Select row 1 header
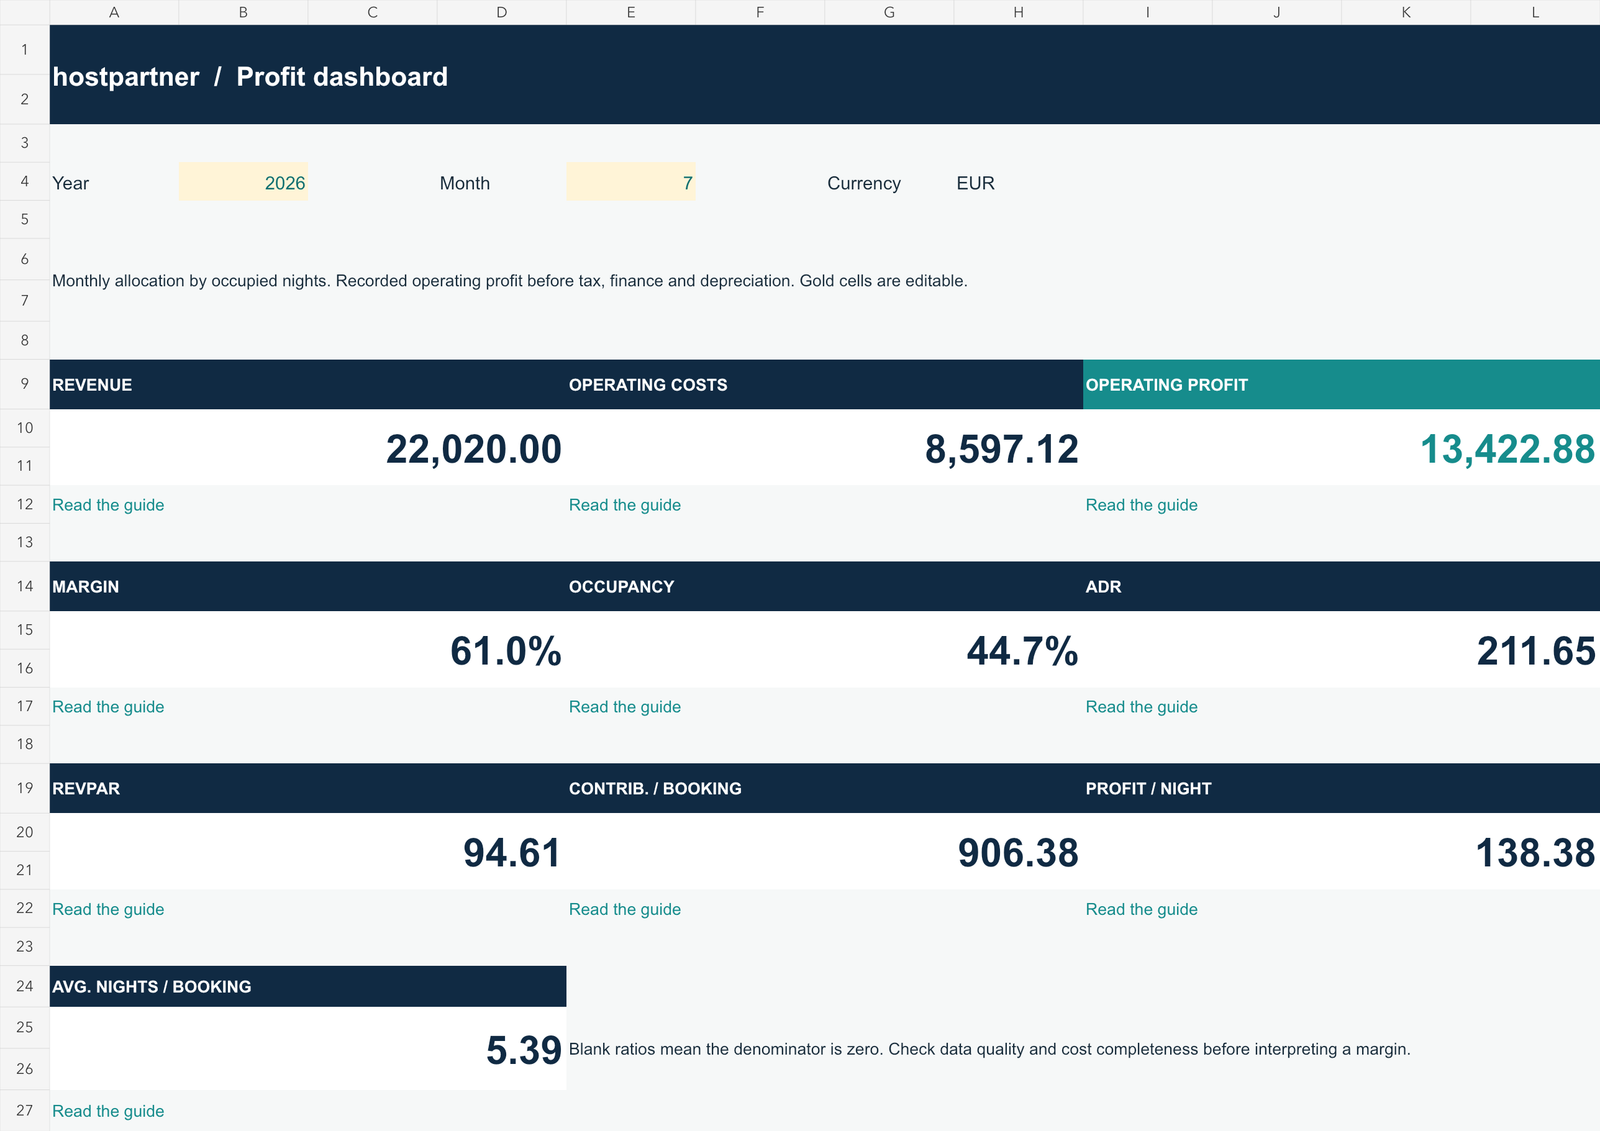The width and height of the screenshot is (1600, 1131). tap(25, 50)
